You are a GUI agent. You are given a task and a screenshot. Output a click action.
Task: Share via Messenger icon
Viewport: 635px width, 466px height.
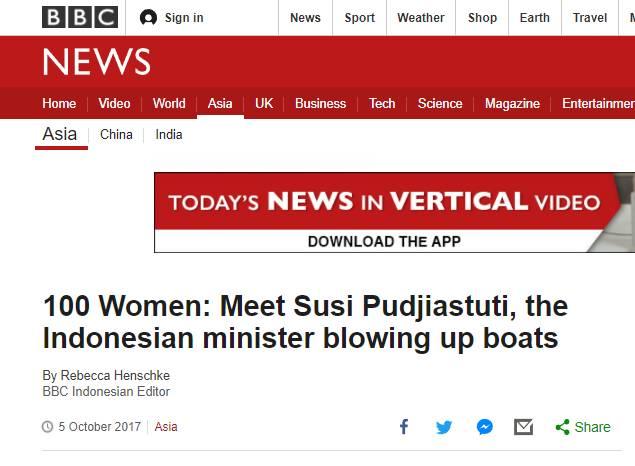484,427
